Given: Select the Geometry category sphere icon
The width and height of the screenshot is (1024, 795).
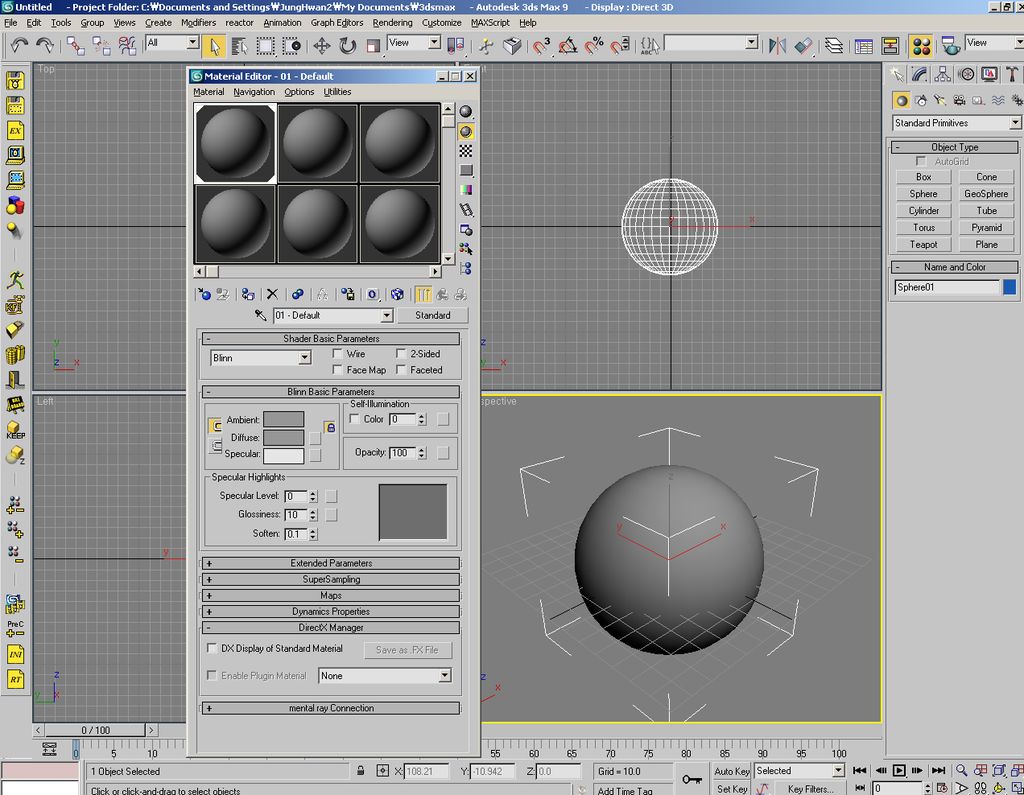Looking at the screenshot, I should tap(902, 101).
